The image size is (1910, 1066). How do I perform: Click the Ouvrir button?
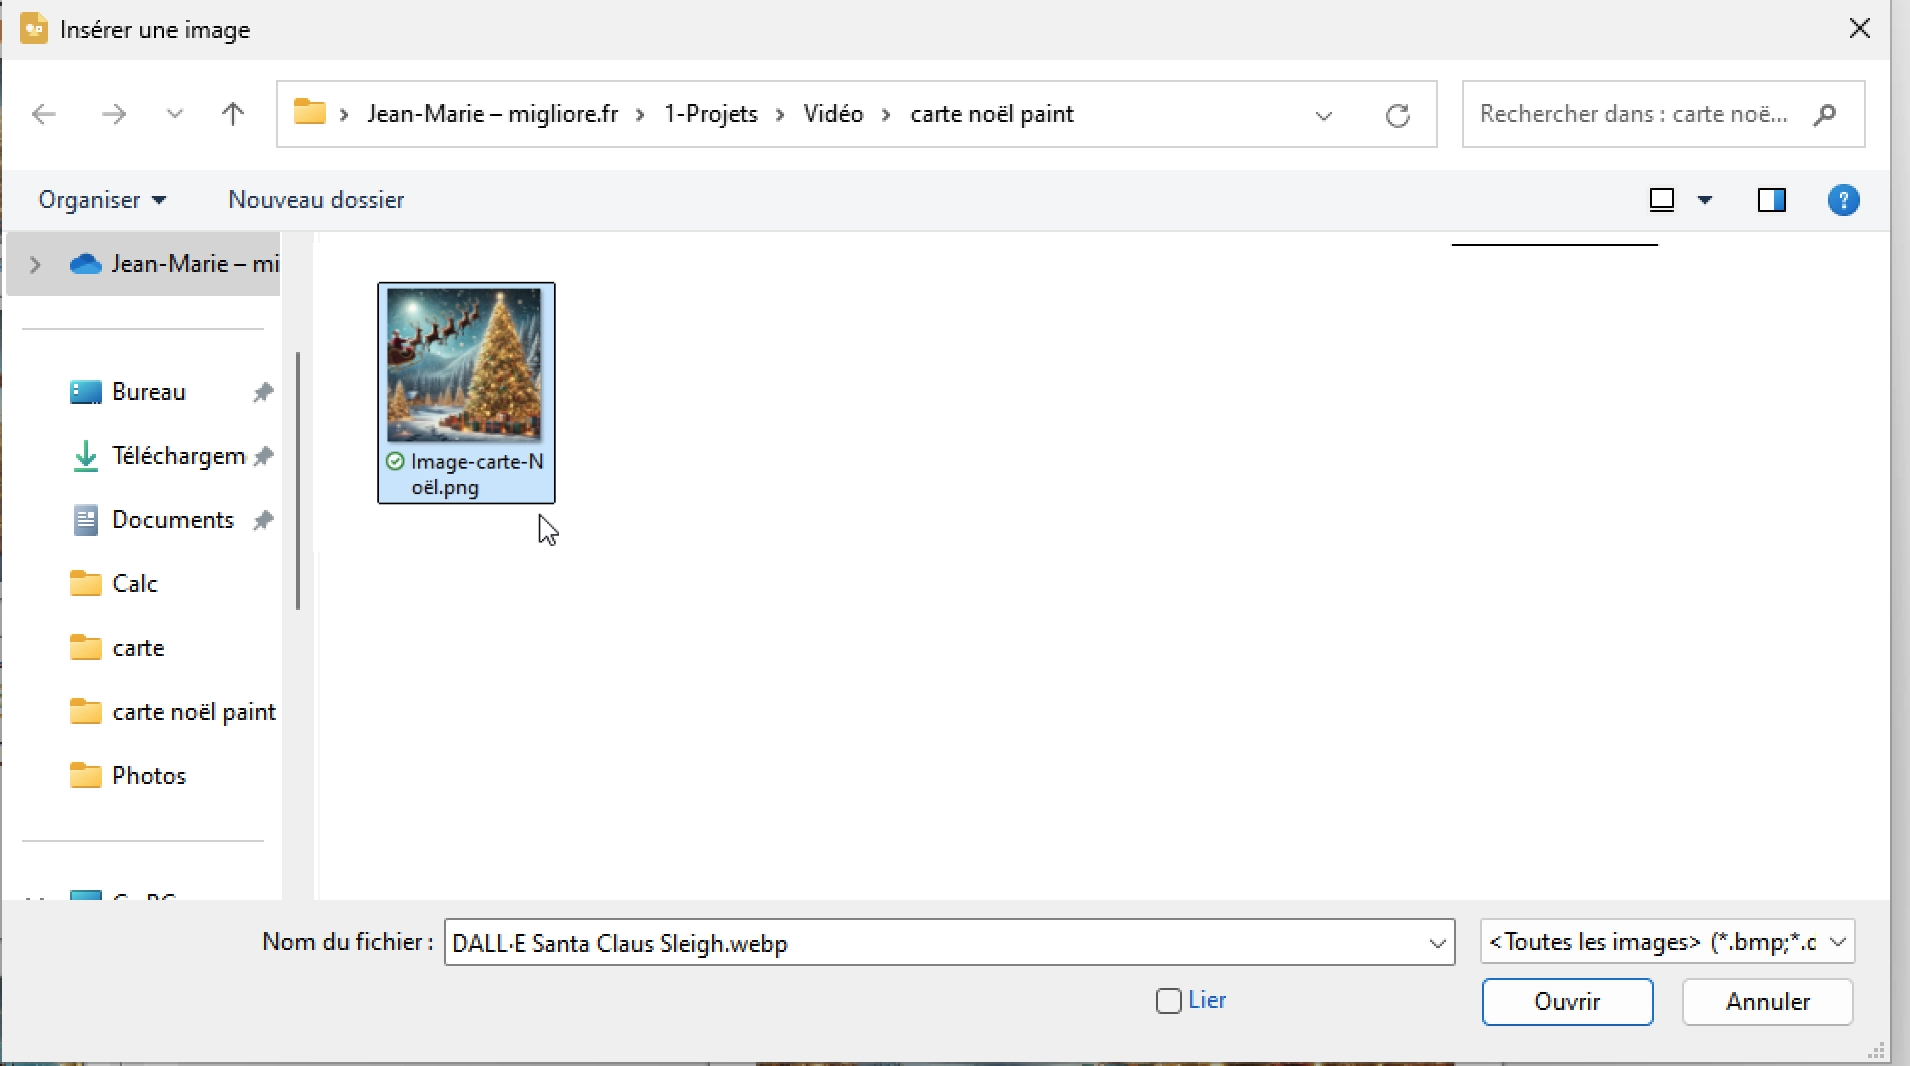tap(1567, 1002)
